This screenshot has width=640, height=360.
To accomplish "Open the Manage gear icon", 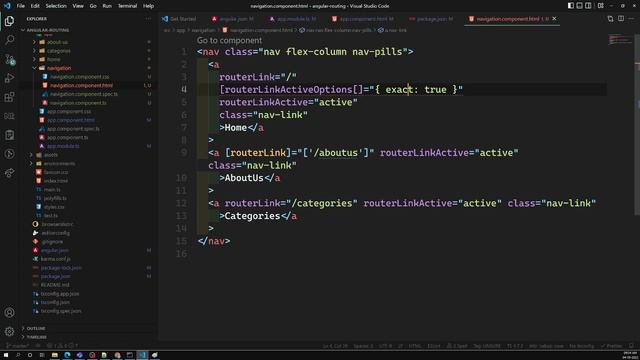I will 9,331.
